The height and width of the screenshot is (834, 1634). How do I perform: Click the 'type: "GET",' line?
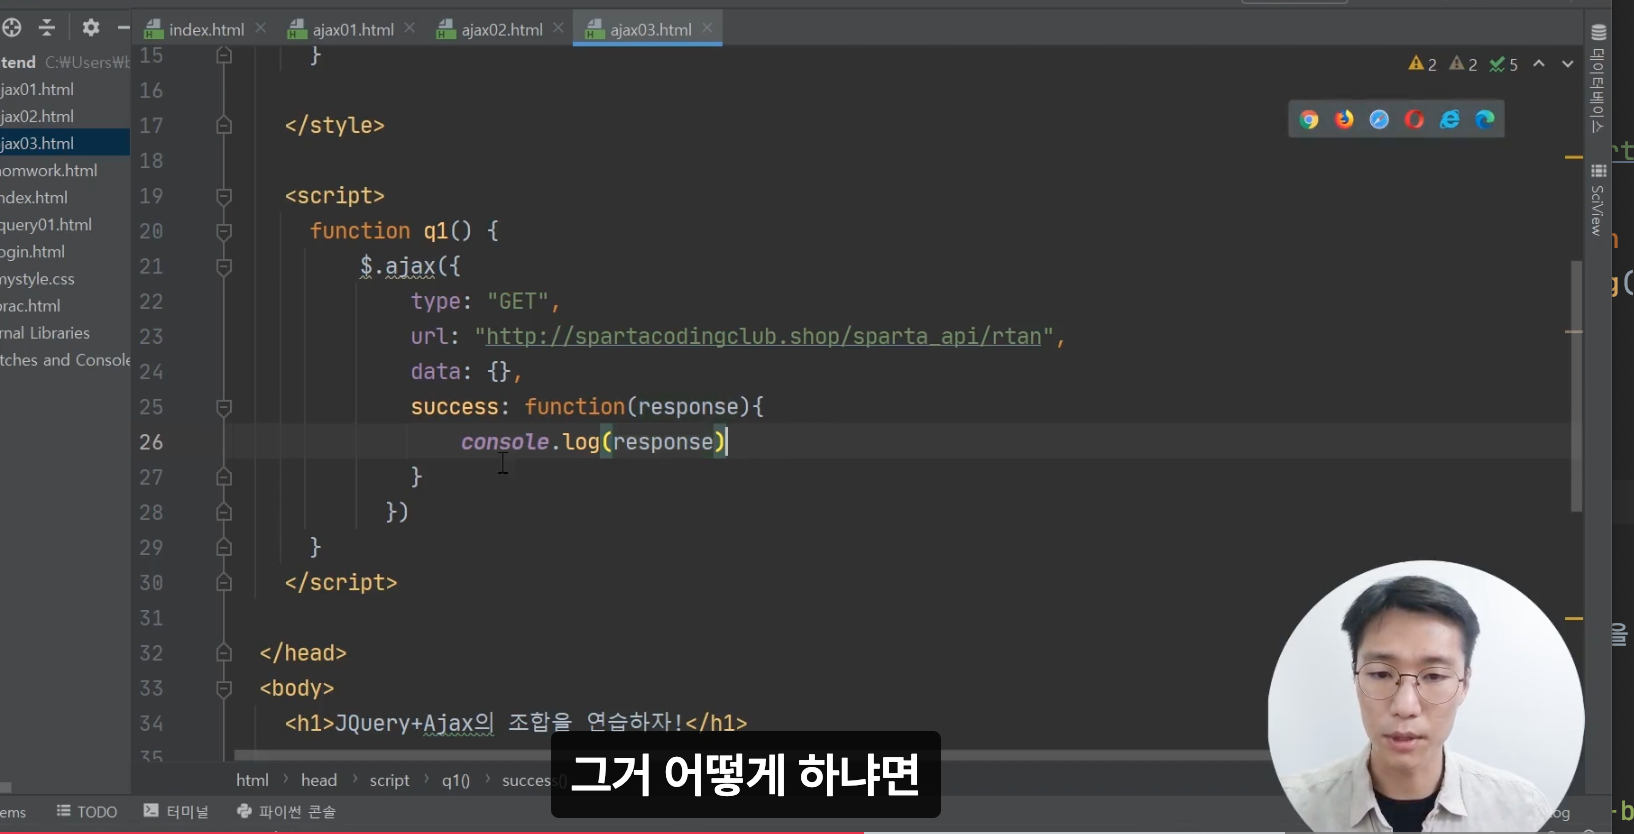click(x=486, y=301)
